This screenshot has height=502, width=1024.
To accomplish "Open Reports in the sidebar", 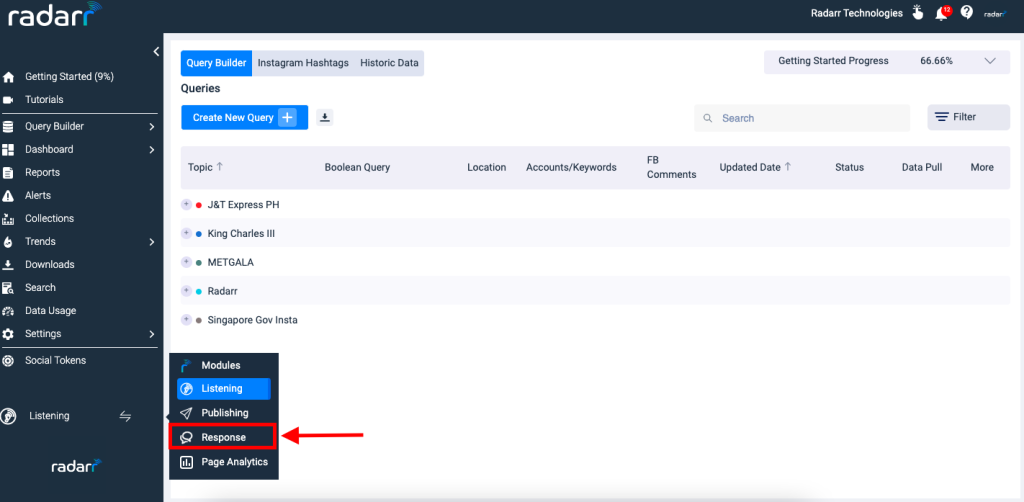I will click(42, 173).
